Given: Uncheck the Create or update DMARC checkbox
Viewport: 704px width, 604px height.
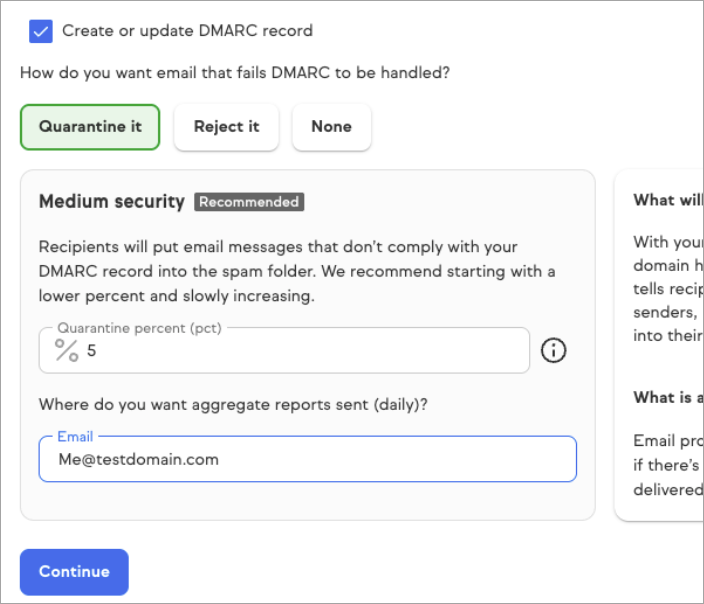Looking at the screenshot, I should [x=41, y=31].
